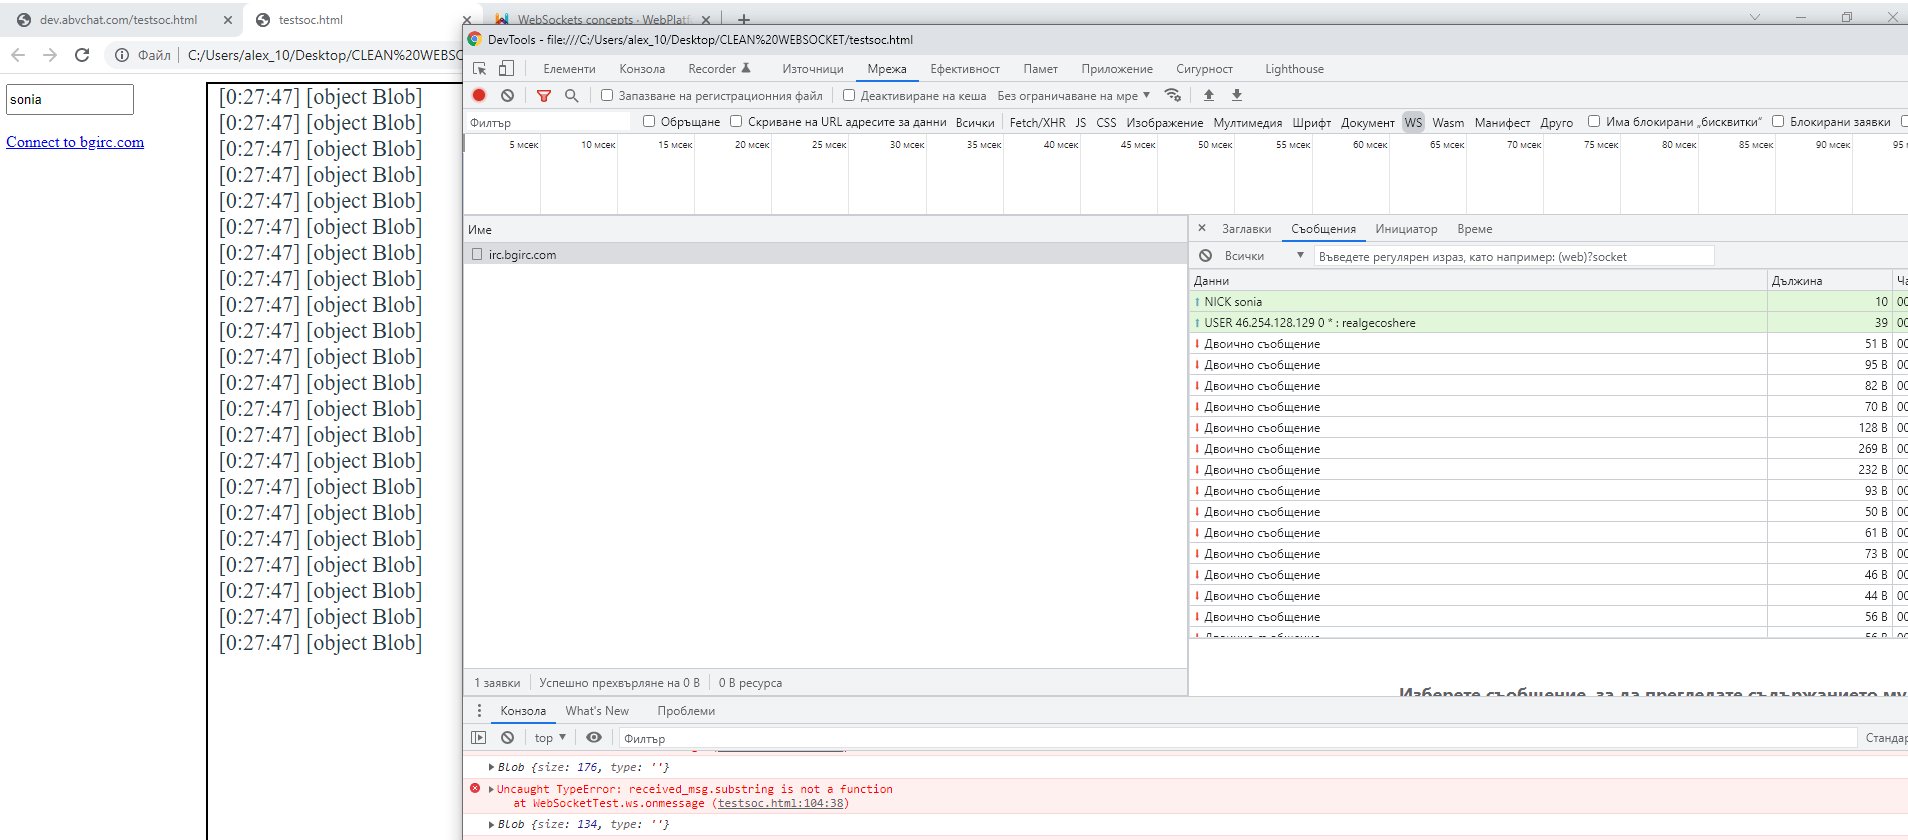Enable preserve log checkbox
Screen dimensions: 1908x840
[607, 96]
